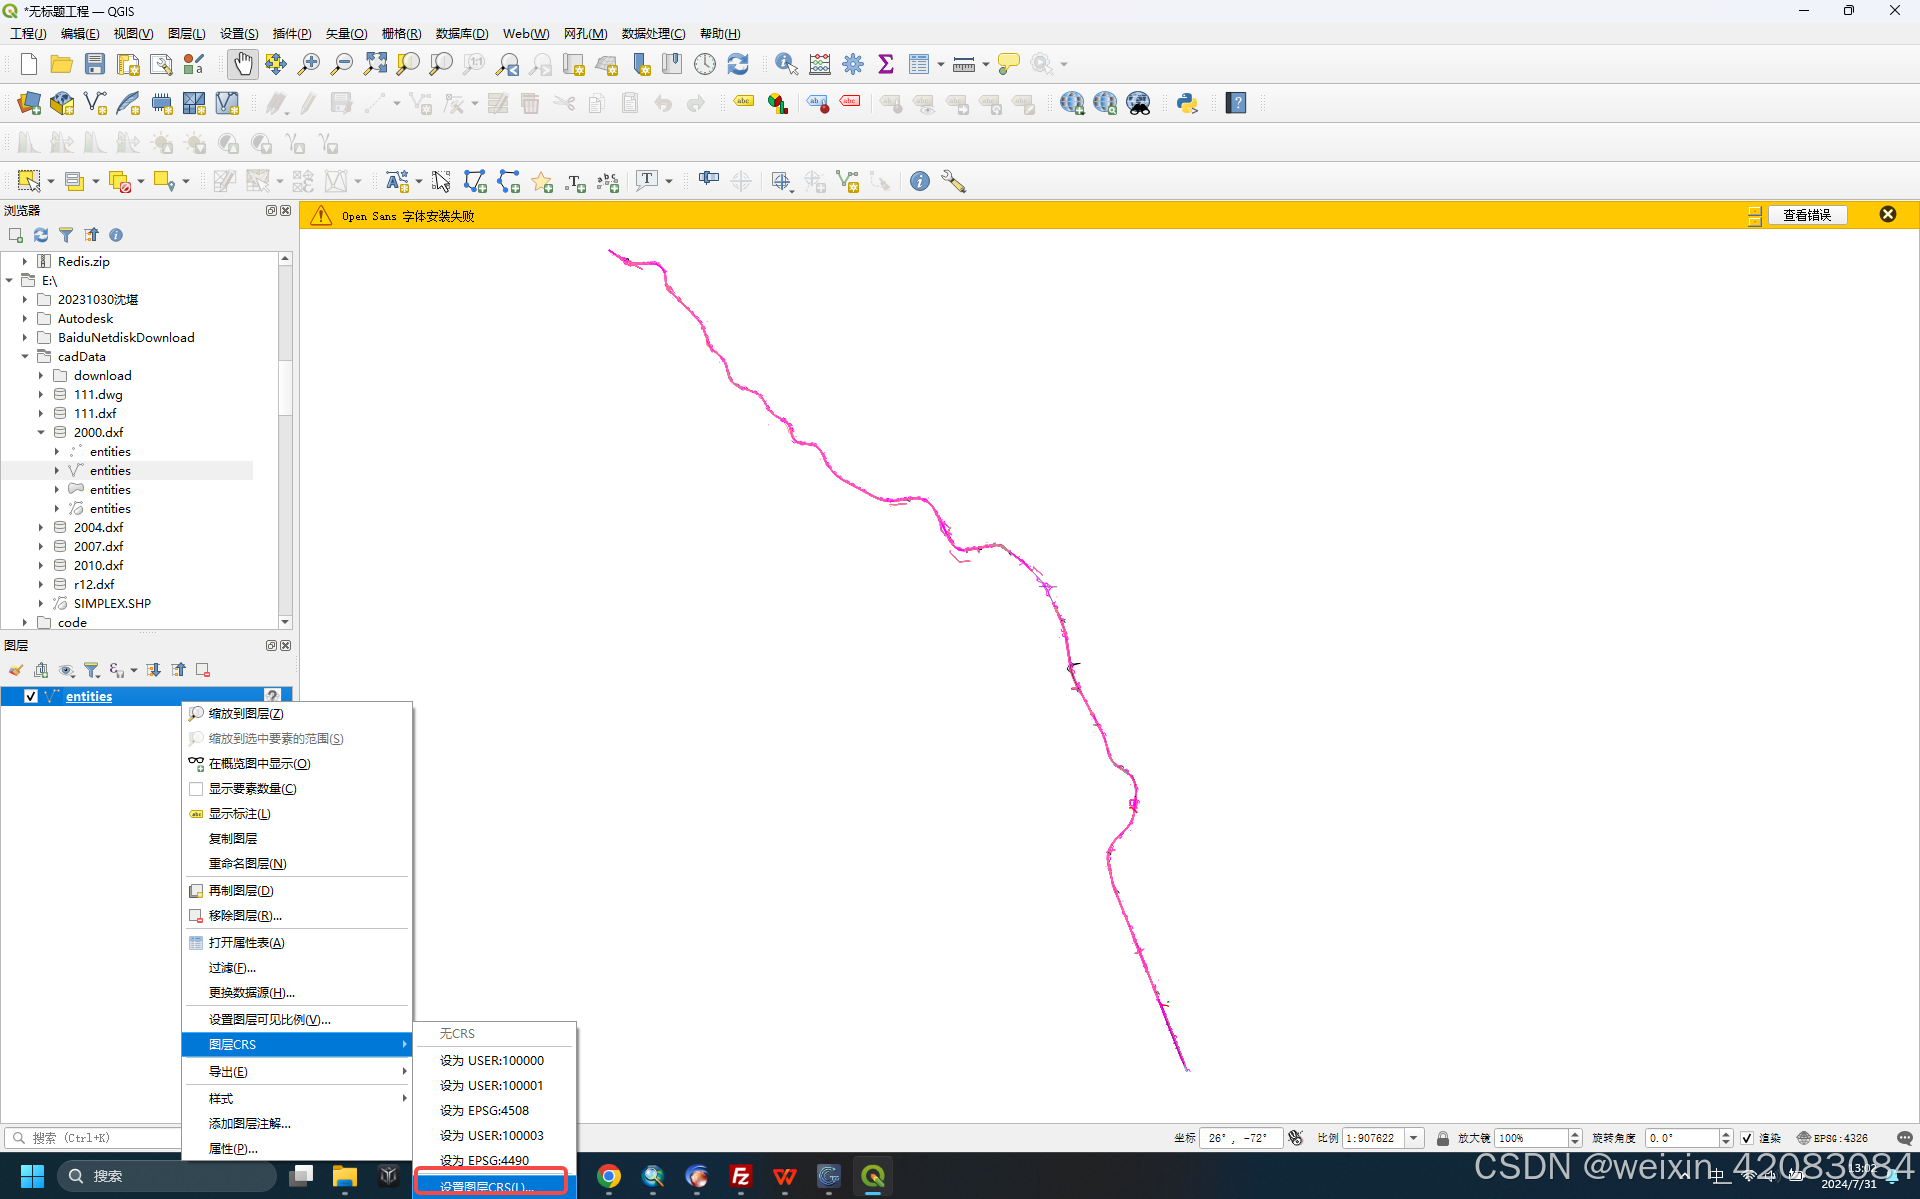Select Set to EPSG:4508 option

click(x=484, y=1110)
